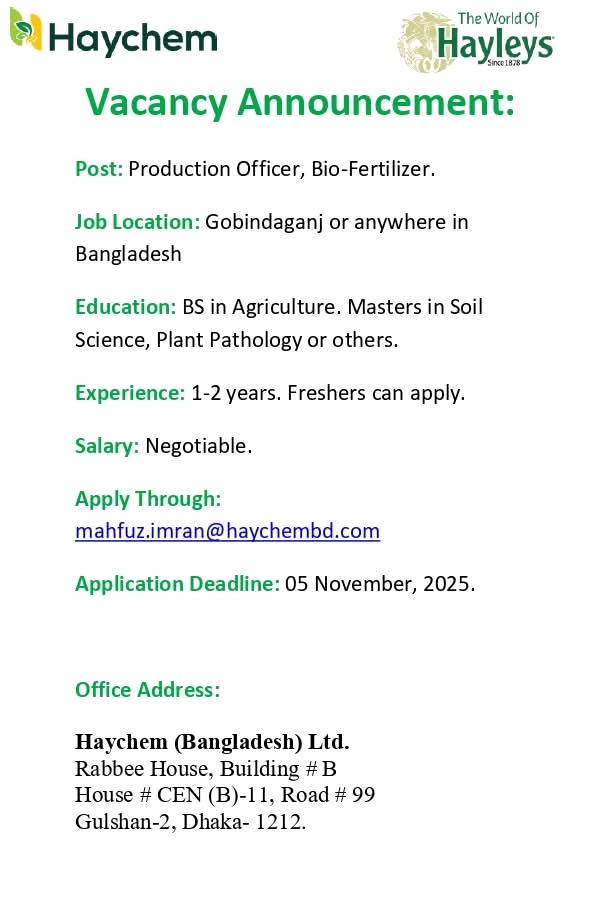Click the "Application Deadline:" label
Viewport: 600px width, 900px height.
[x=177, y=584]
